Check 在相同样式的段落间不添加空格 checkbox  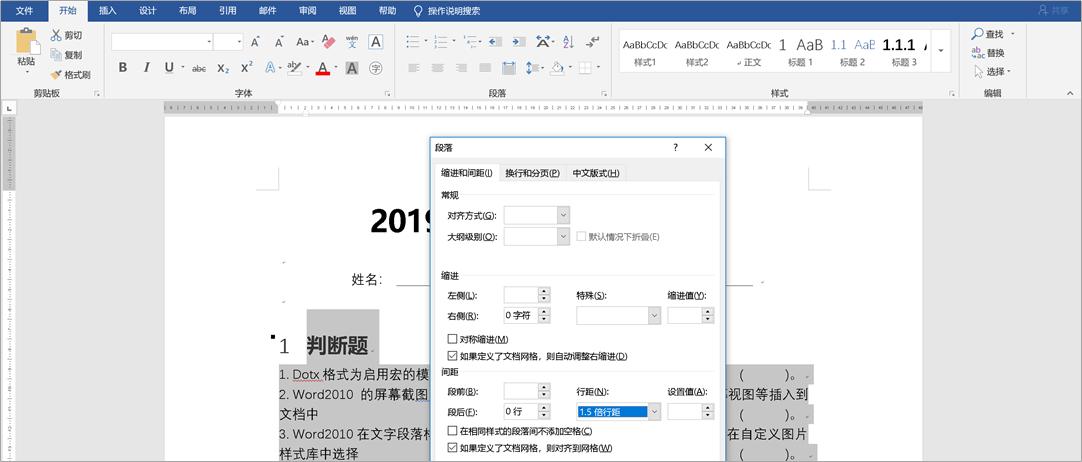tap(453, 431)
